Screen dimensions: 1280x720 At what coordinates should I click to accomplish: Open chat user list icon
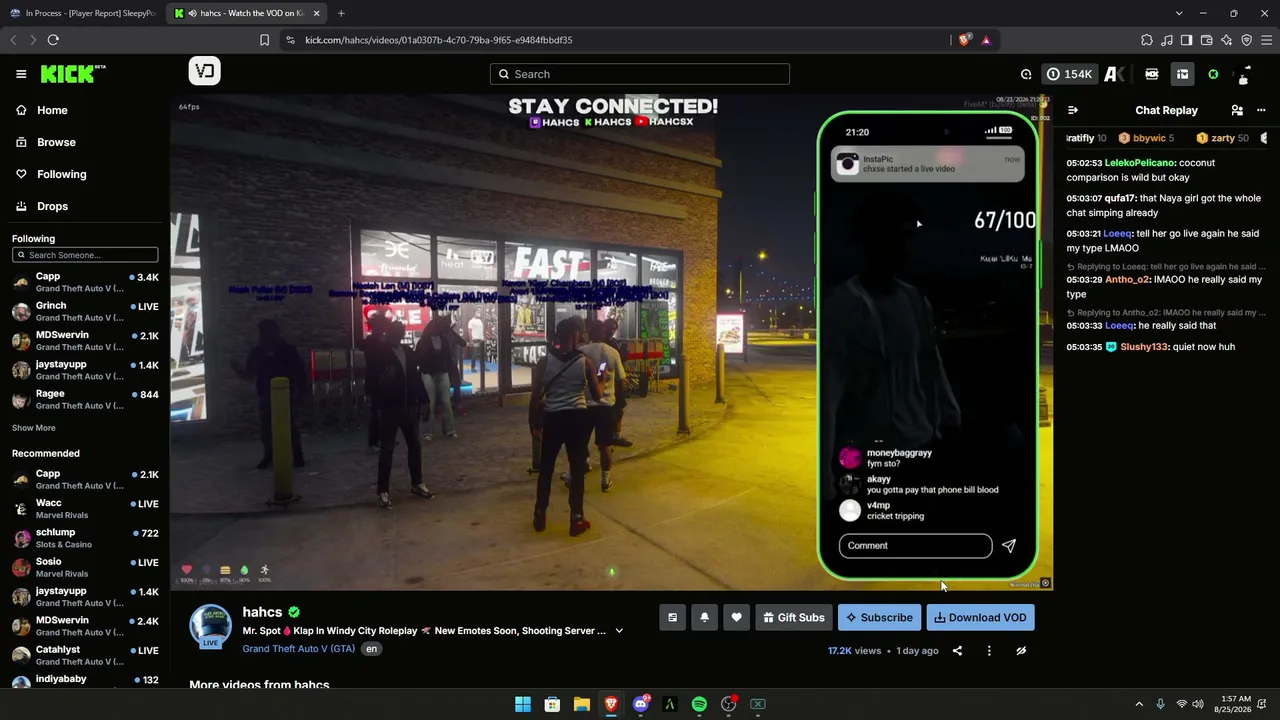(x=1237, y=110)
